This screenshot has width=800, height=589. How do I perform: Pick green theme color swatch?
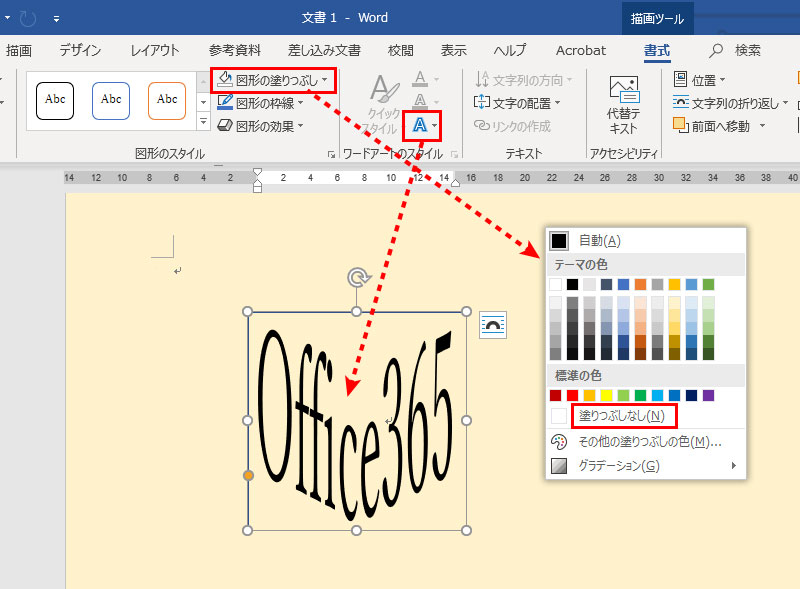pos(708,284)
